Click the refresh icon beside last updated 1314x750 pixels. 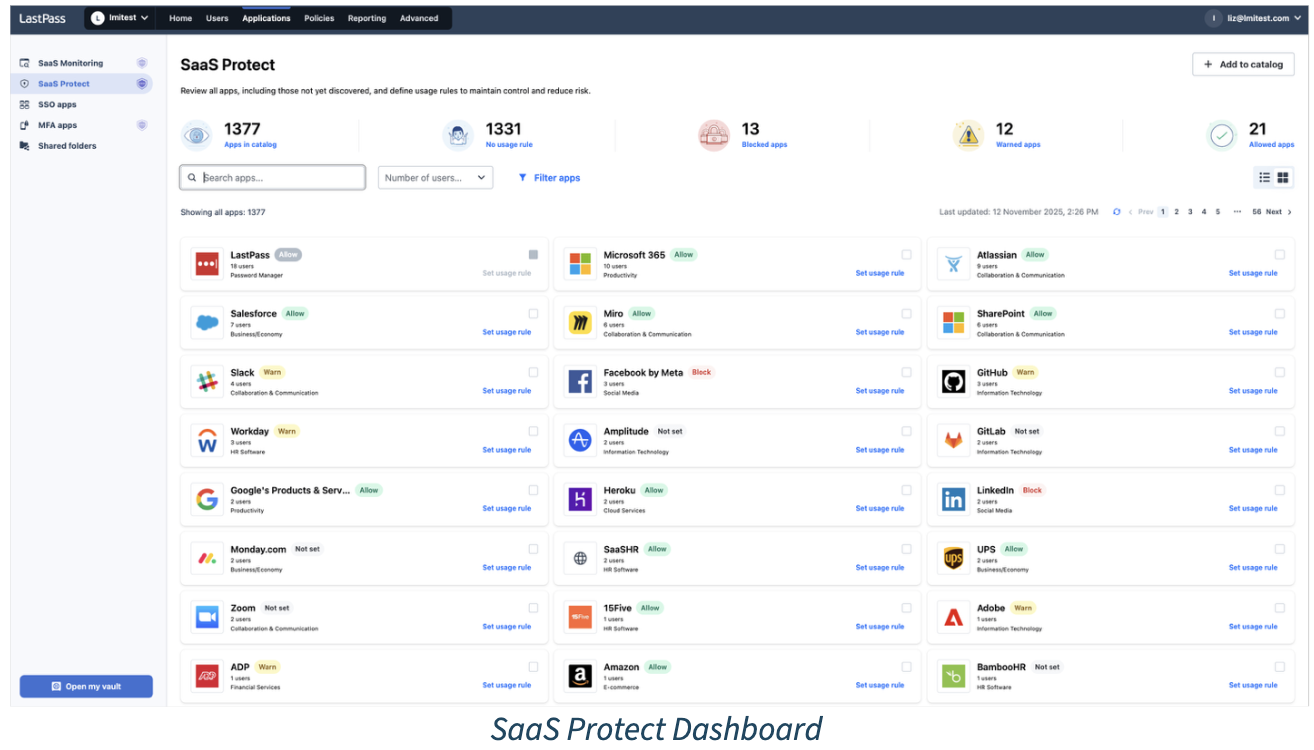(x=1117, y=212)
